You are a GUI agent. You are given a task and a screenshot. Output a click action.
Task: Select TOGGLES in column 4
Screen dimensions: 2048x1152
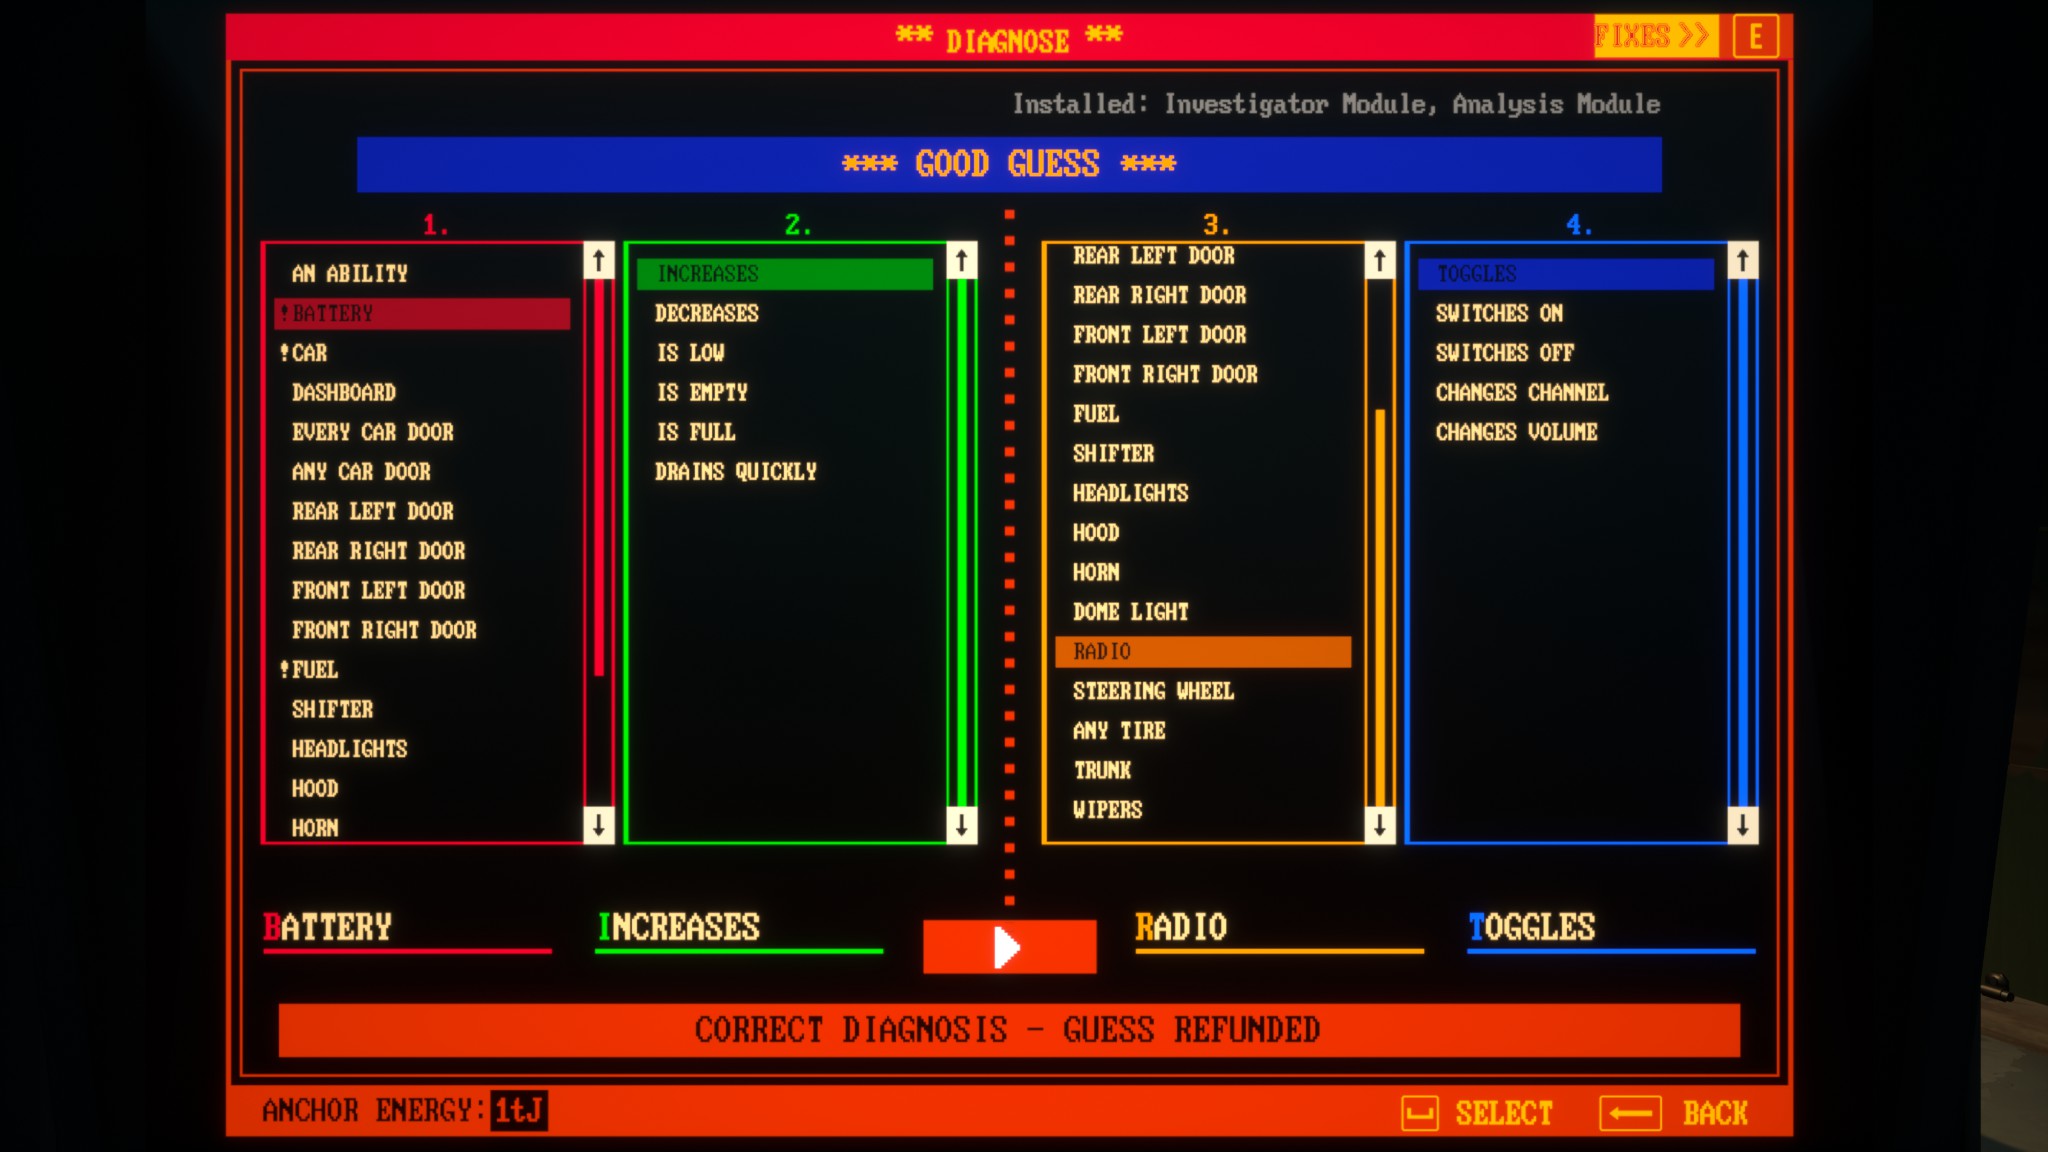coord(1564,271)
